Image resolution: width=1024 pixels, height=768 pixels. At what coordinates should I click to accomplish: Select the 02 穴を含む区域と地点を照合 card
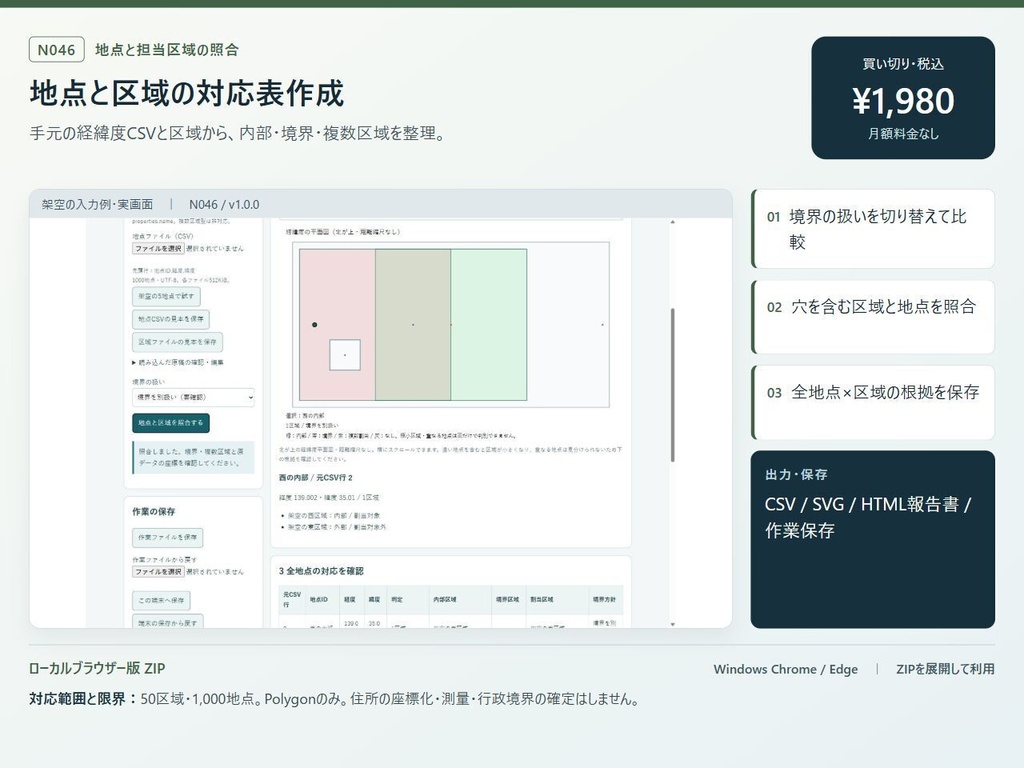(x=873, y=317)
